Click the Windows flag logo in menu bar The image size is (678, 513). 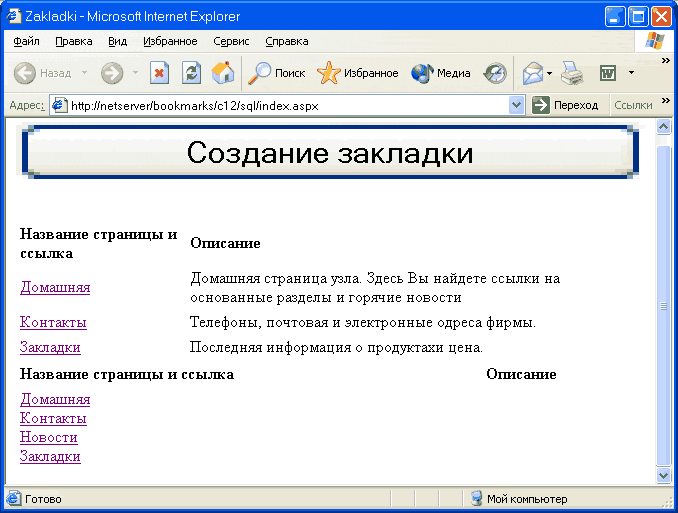pos(655,41)
